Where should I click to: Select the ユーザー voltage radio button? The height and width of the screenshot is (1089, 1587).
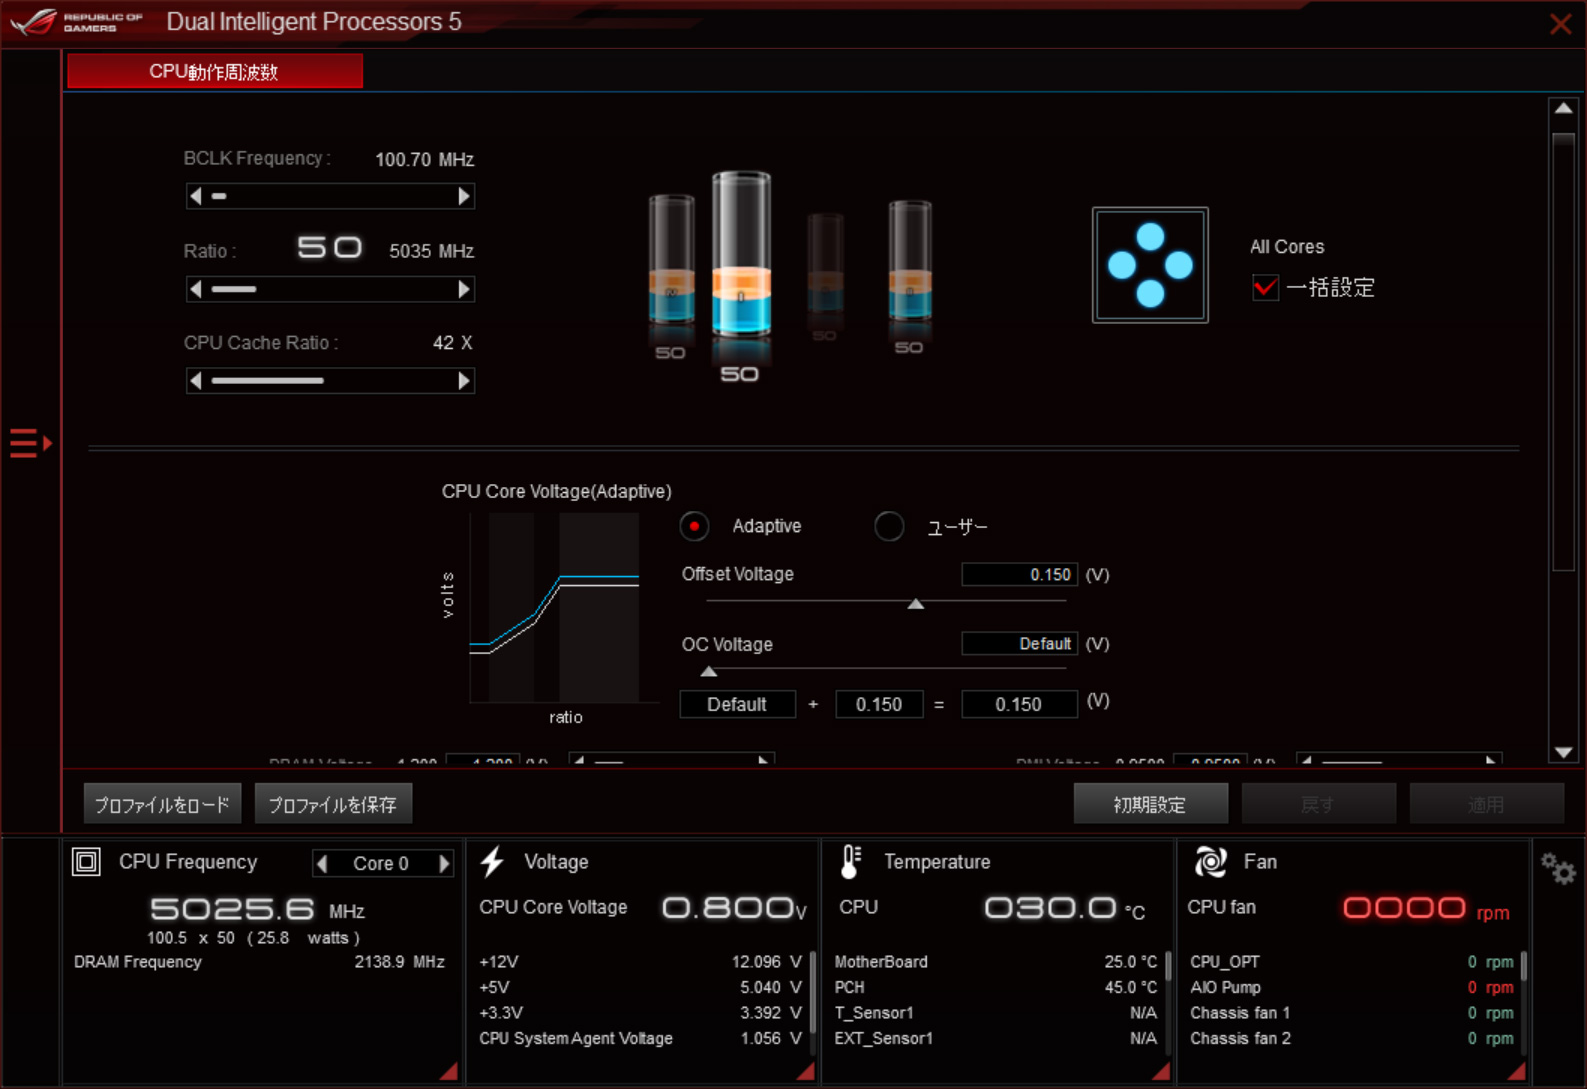click(x=889, y=526)
